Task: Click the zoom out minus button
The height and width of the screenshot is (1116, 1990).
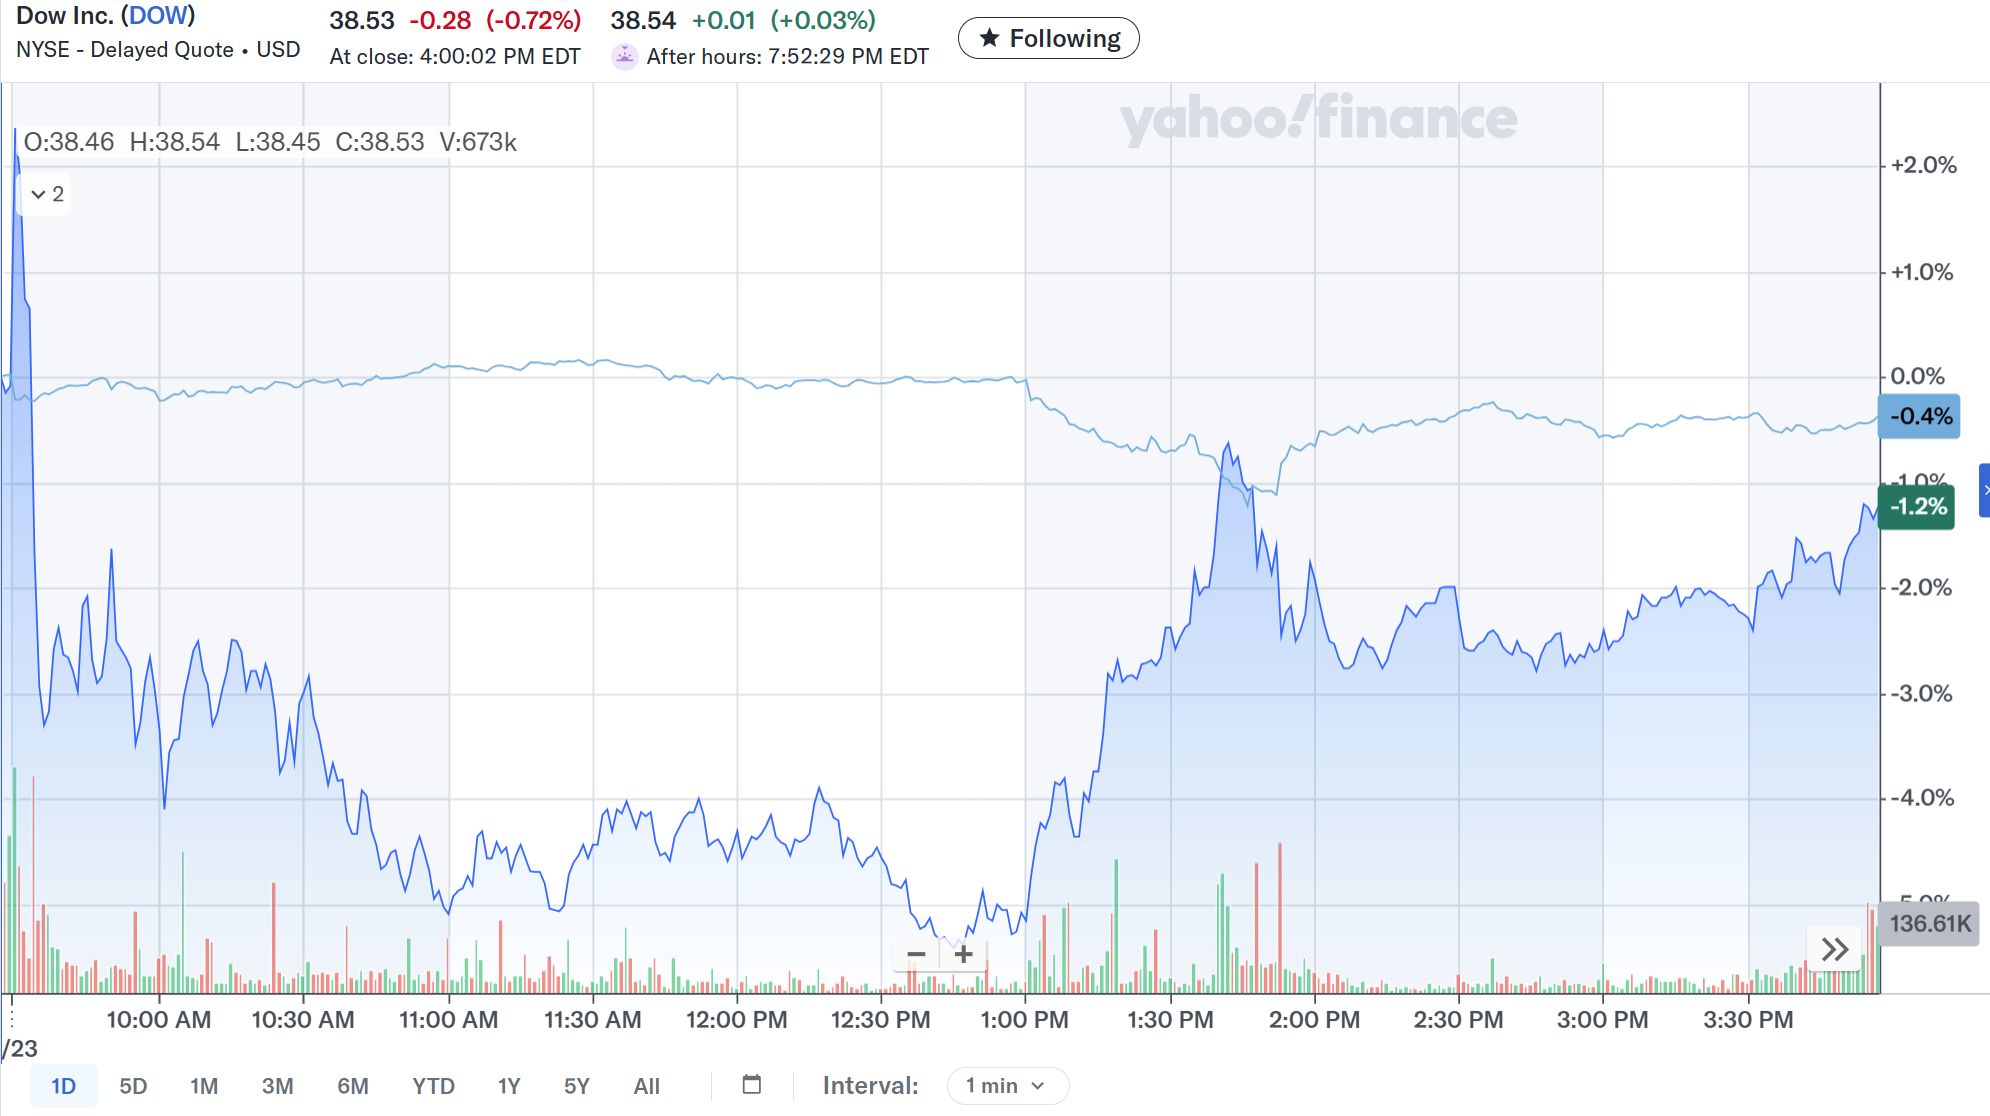Action: 916,955
